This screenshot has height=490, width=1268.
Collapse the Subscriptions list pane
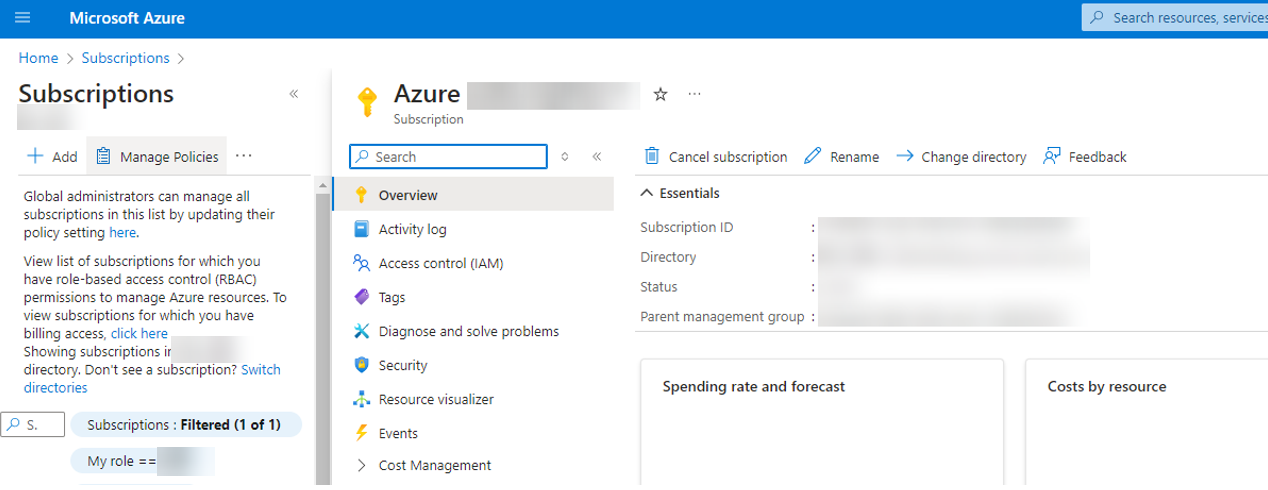tap(294, 94)
